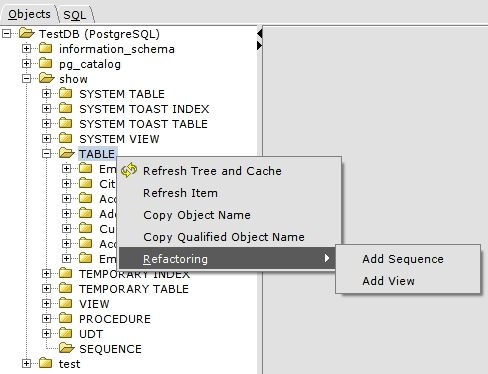This screenshot has width=488, height=374.
Task: Click the open TABLE folder icon
Action: [66, 153]
